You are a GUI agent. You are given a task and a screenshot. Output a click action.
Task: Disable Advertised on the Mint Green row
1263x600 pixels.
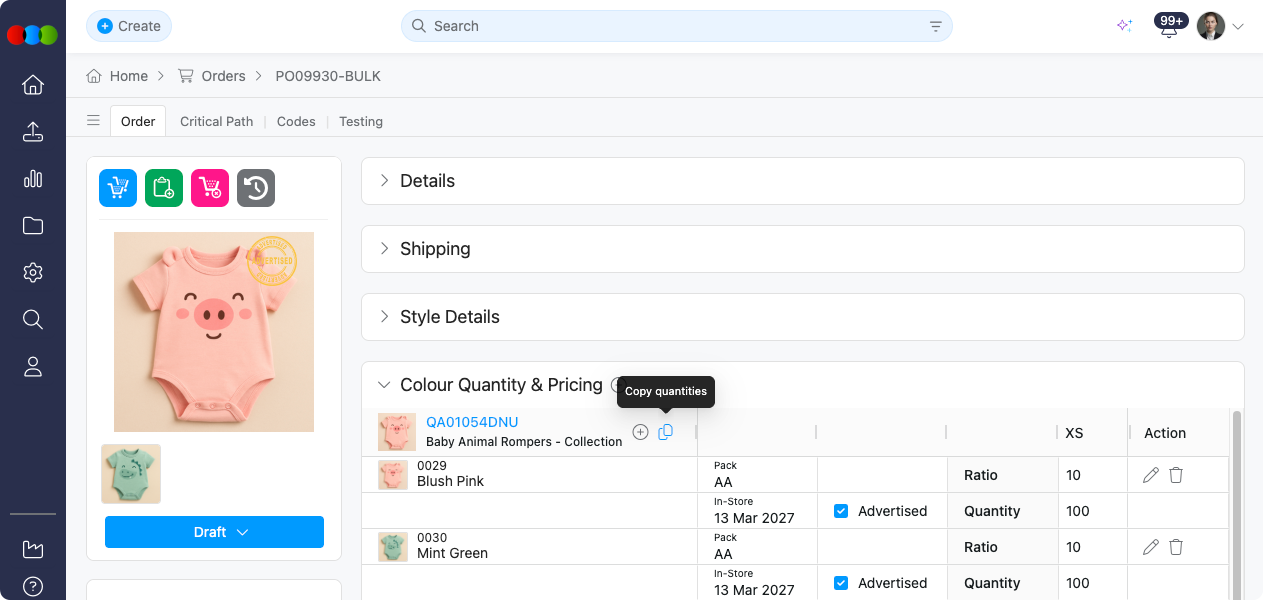click(841, 583)
